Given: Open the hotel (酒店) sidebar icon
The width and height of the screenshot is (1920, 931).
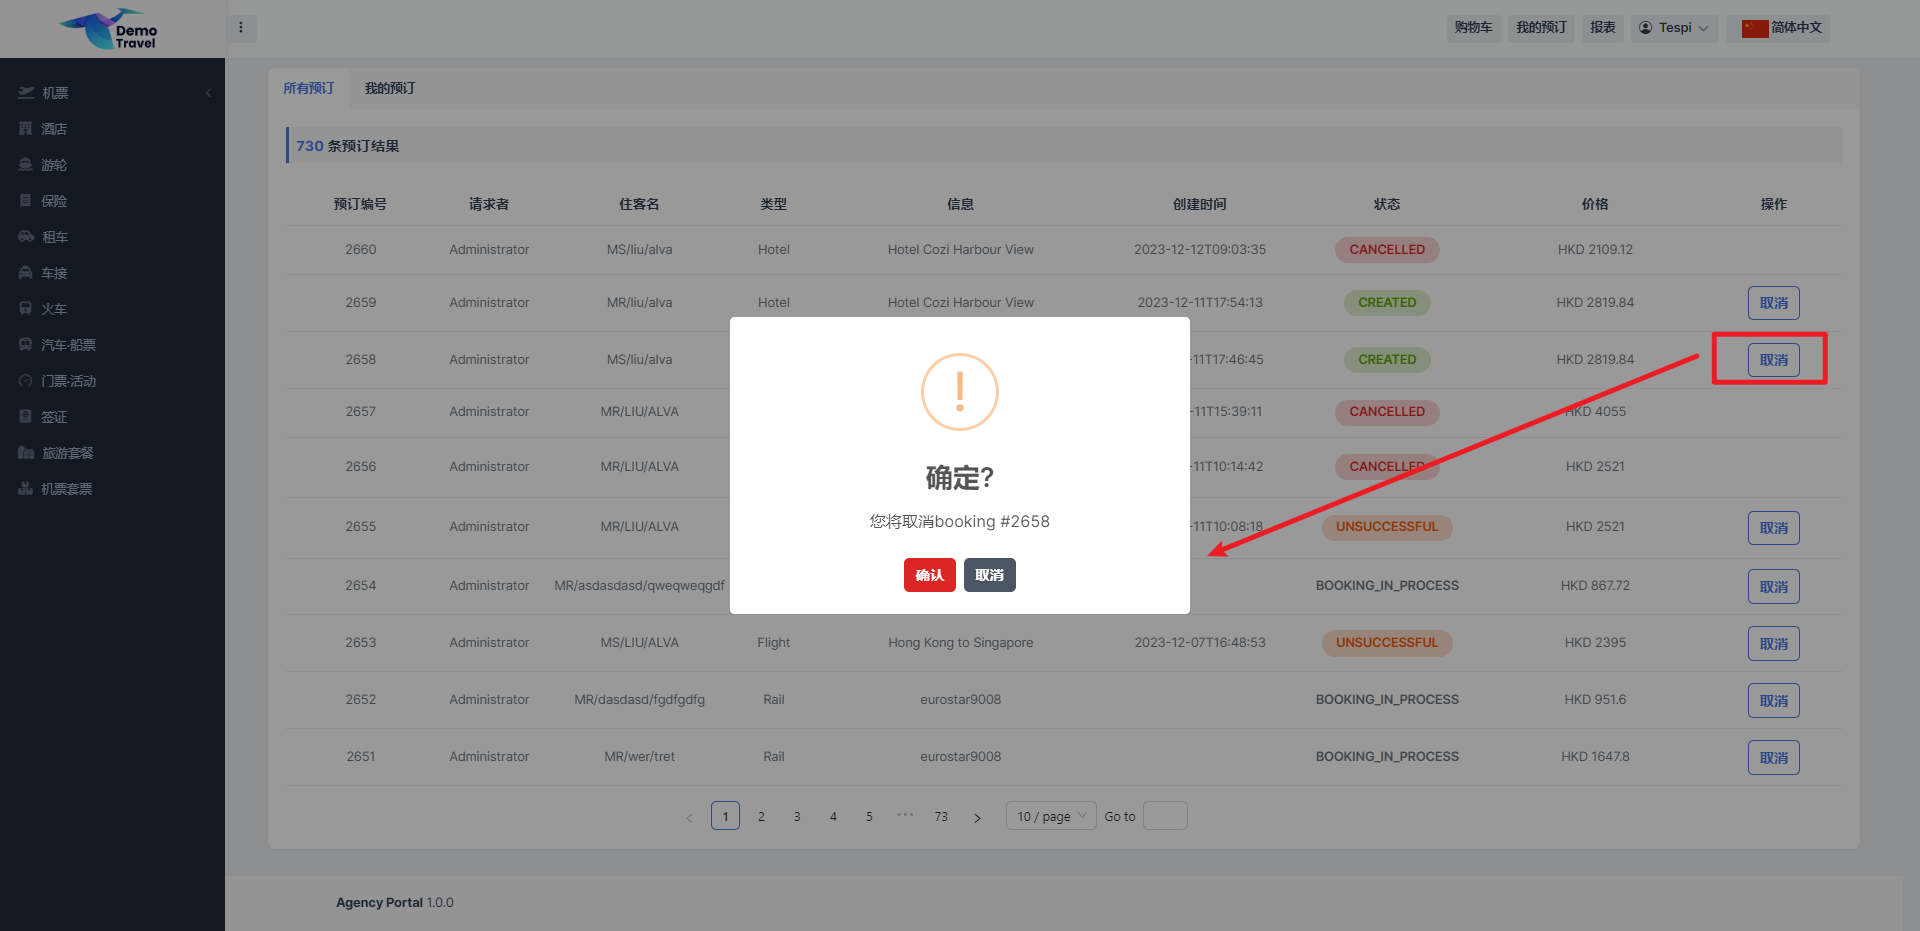Looking at the screenshot, I should coord(26,129).
